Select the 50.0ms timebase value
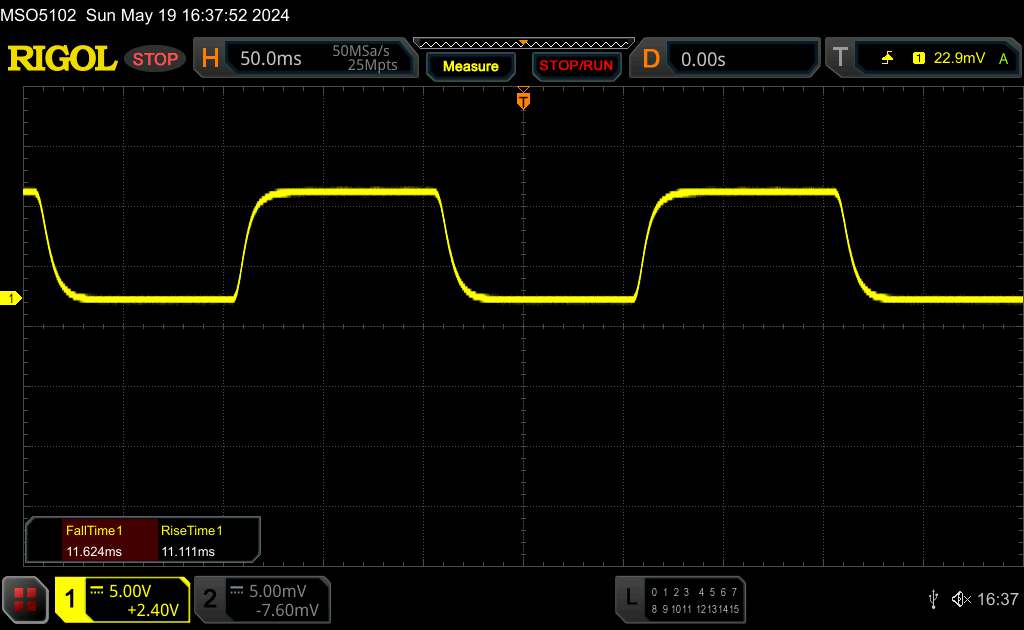Image resolution: width=1024 pixels, height=630 pixels. coord(270,59)
